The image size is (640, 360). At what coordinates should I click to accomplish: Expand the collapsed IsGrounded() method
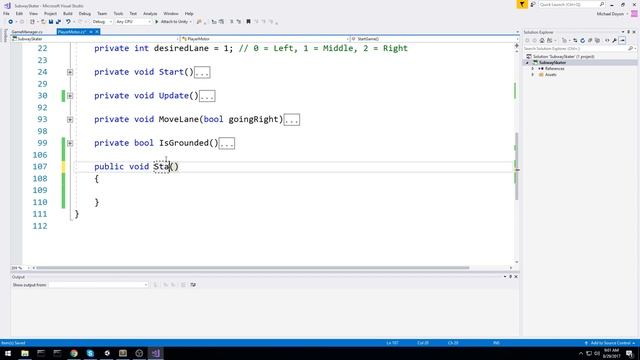click(x=70, y=143)
